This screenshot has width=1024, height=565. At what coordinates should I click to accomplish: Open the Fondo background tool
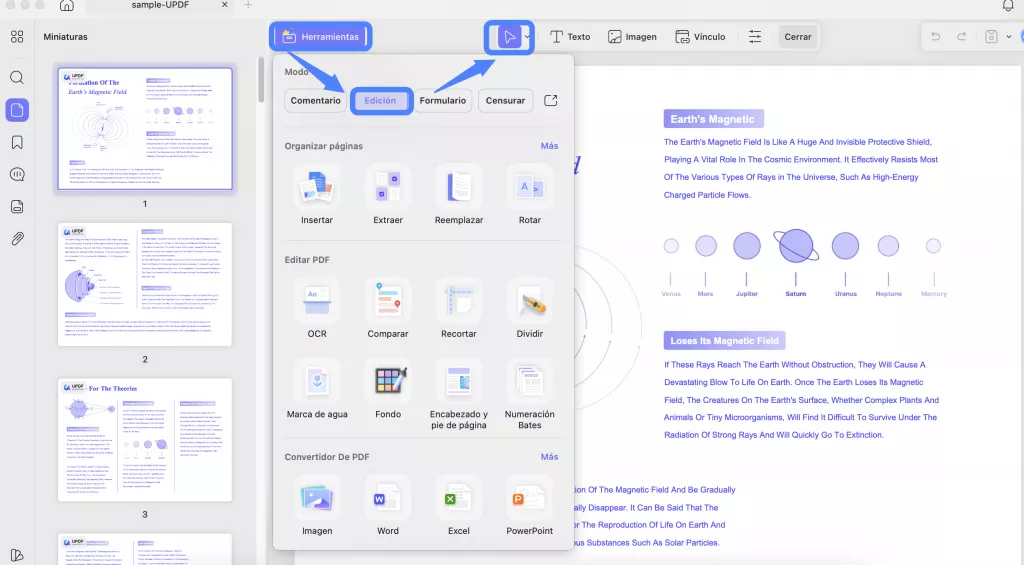pyautogui.click(x=388, y=390)
